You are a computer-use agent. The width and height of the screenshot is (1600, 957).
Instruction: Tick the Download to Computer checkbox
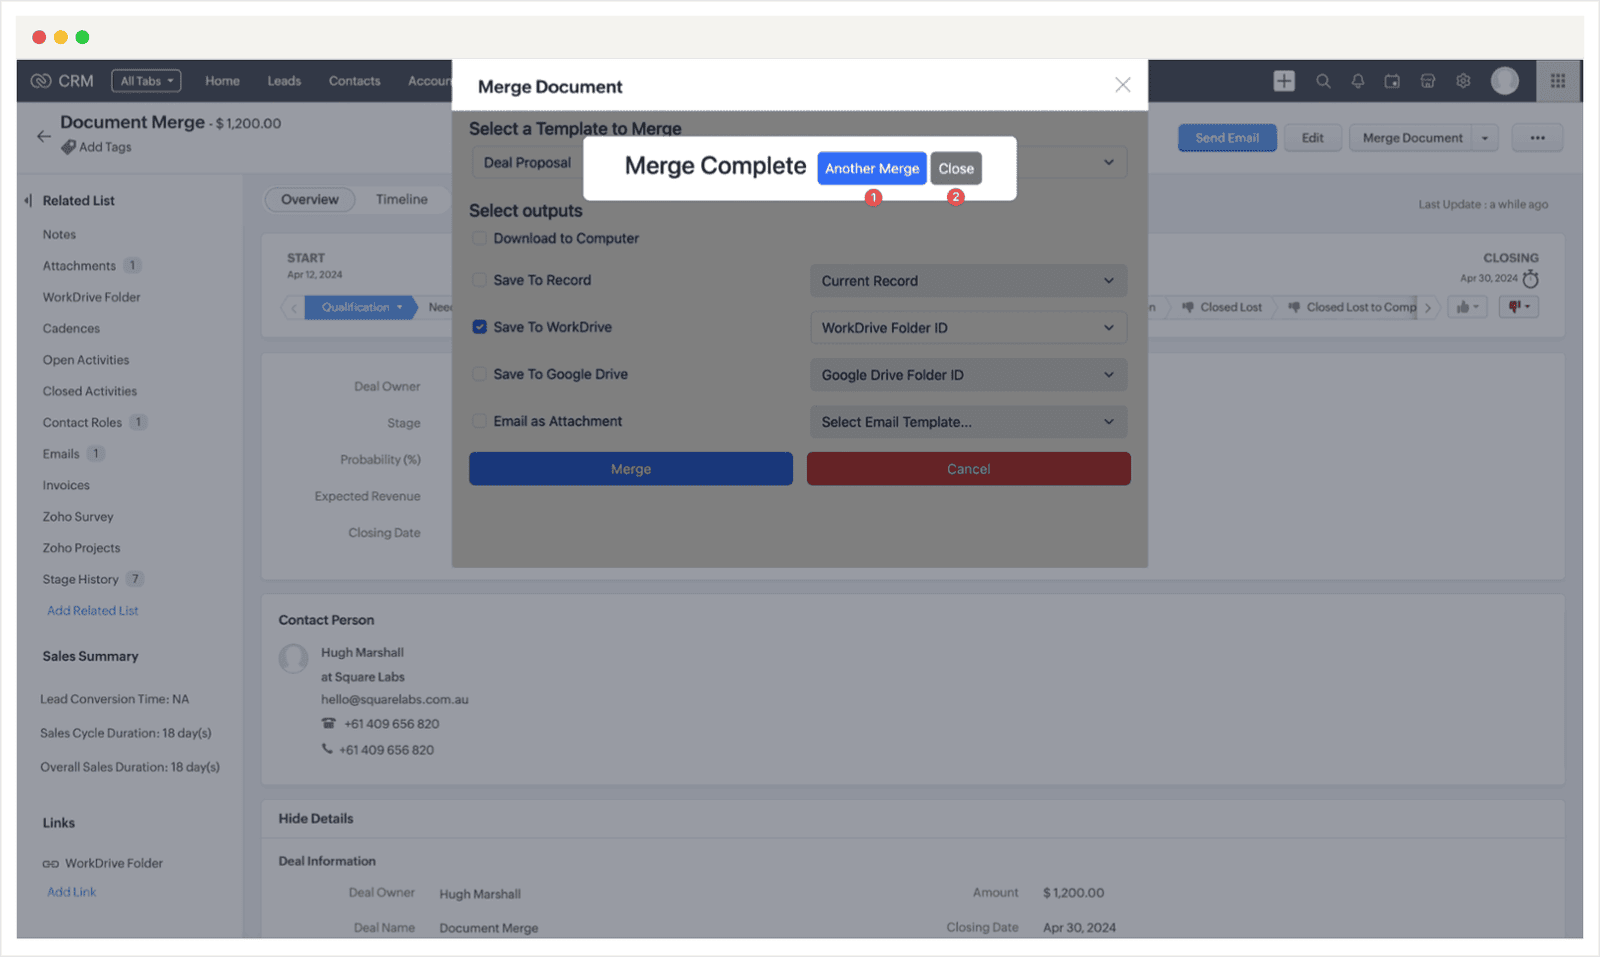point(480,238)
